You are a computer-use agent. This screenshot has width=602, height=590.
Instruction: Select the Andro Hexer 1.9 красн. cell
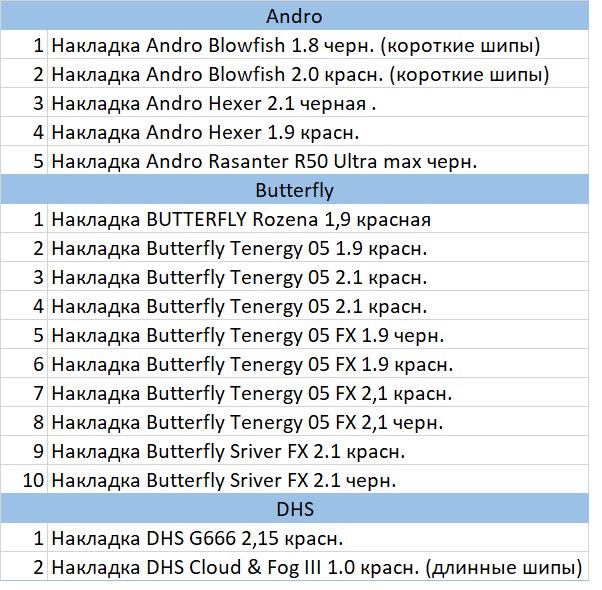(318, 132)
